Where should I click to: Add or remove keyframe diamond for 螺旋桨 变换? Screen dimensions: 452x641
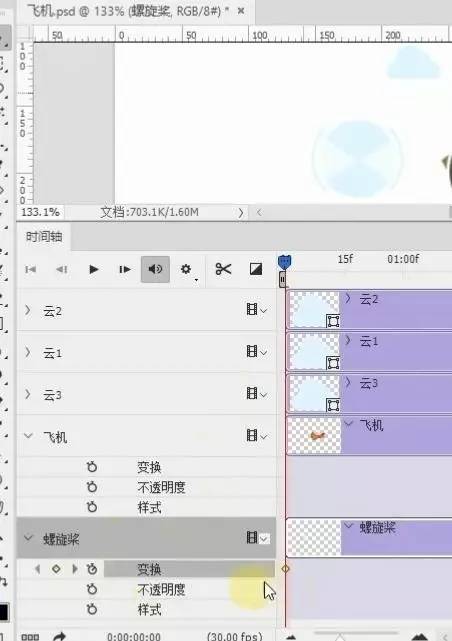click(56, 569)
